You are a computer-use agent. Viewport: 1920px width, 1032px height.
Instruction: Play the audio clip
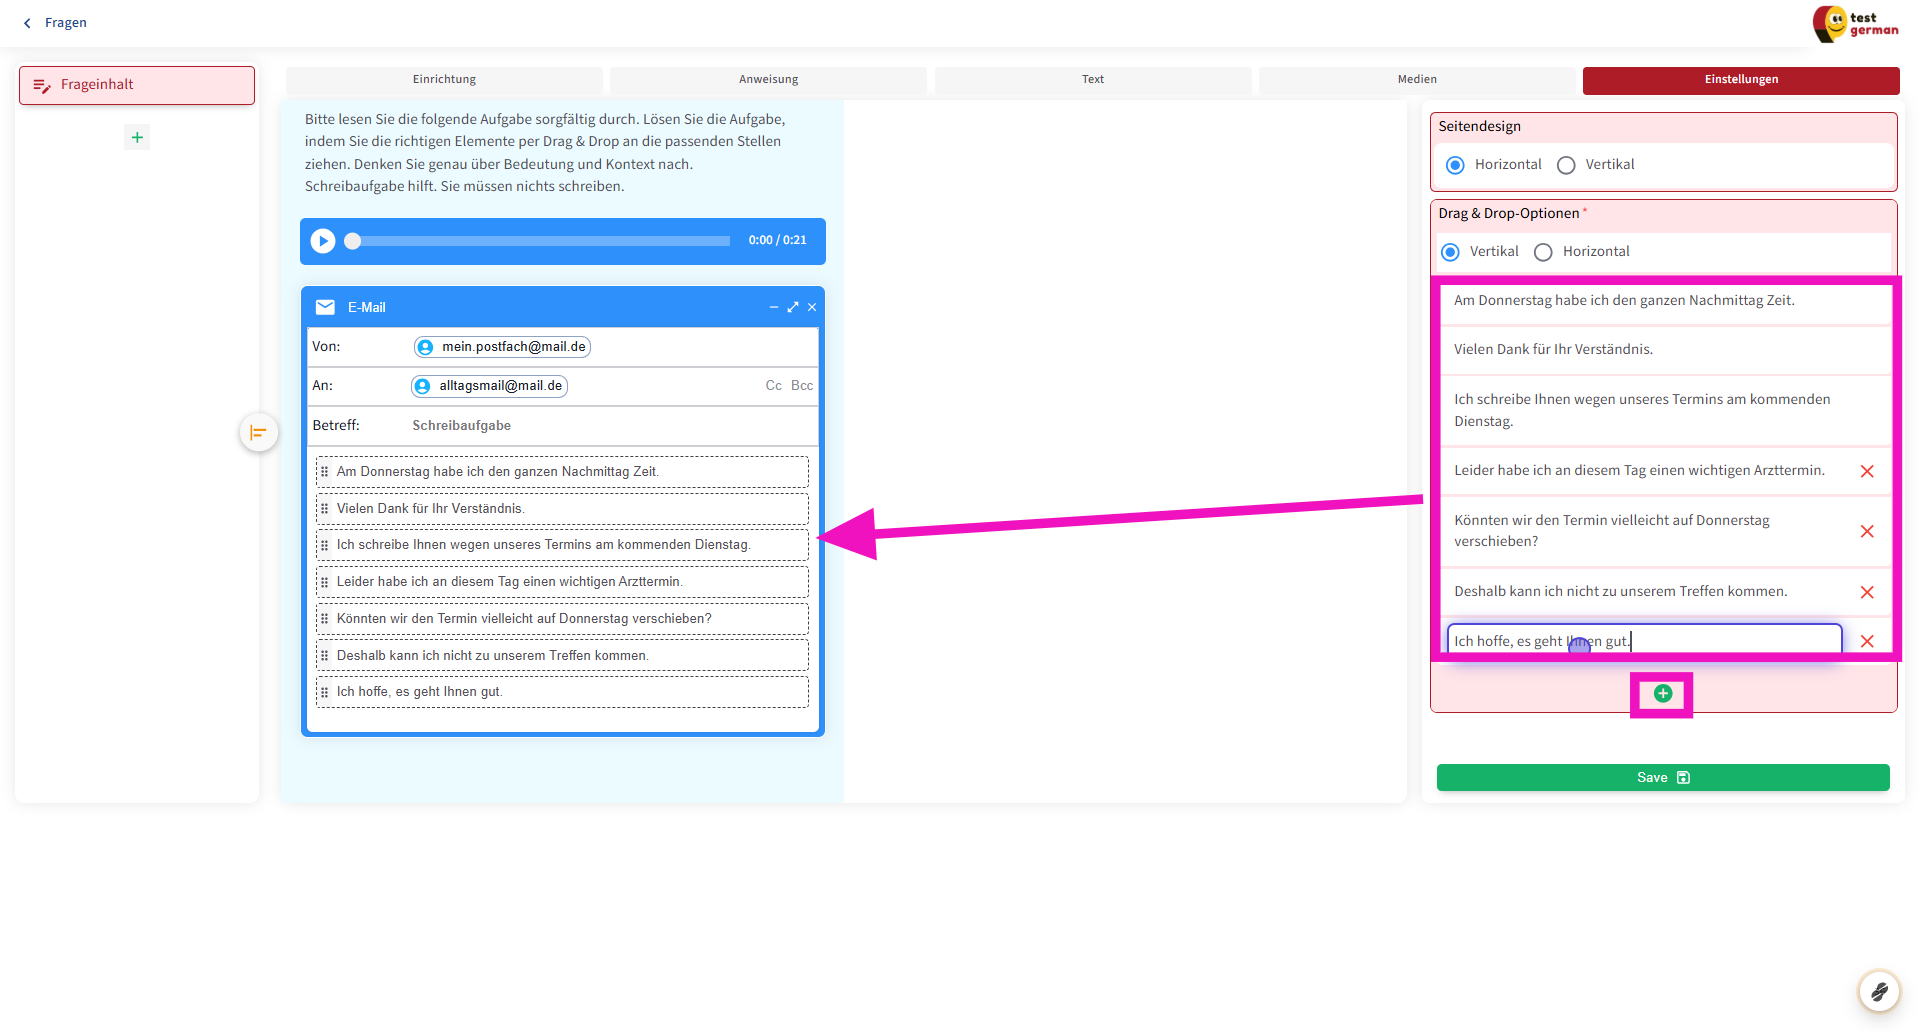coord(323,241)
